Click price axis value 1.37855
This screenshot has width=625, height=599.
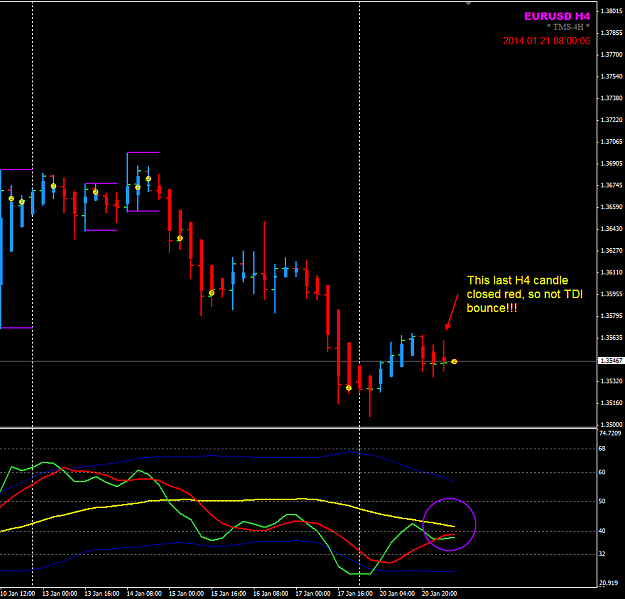611,33
